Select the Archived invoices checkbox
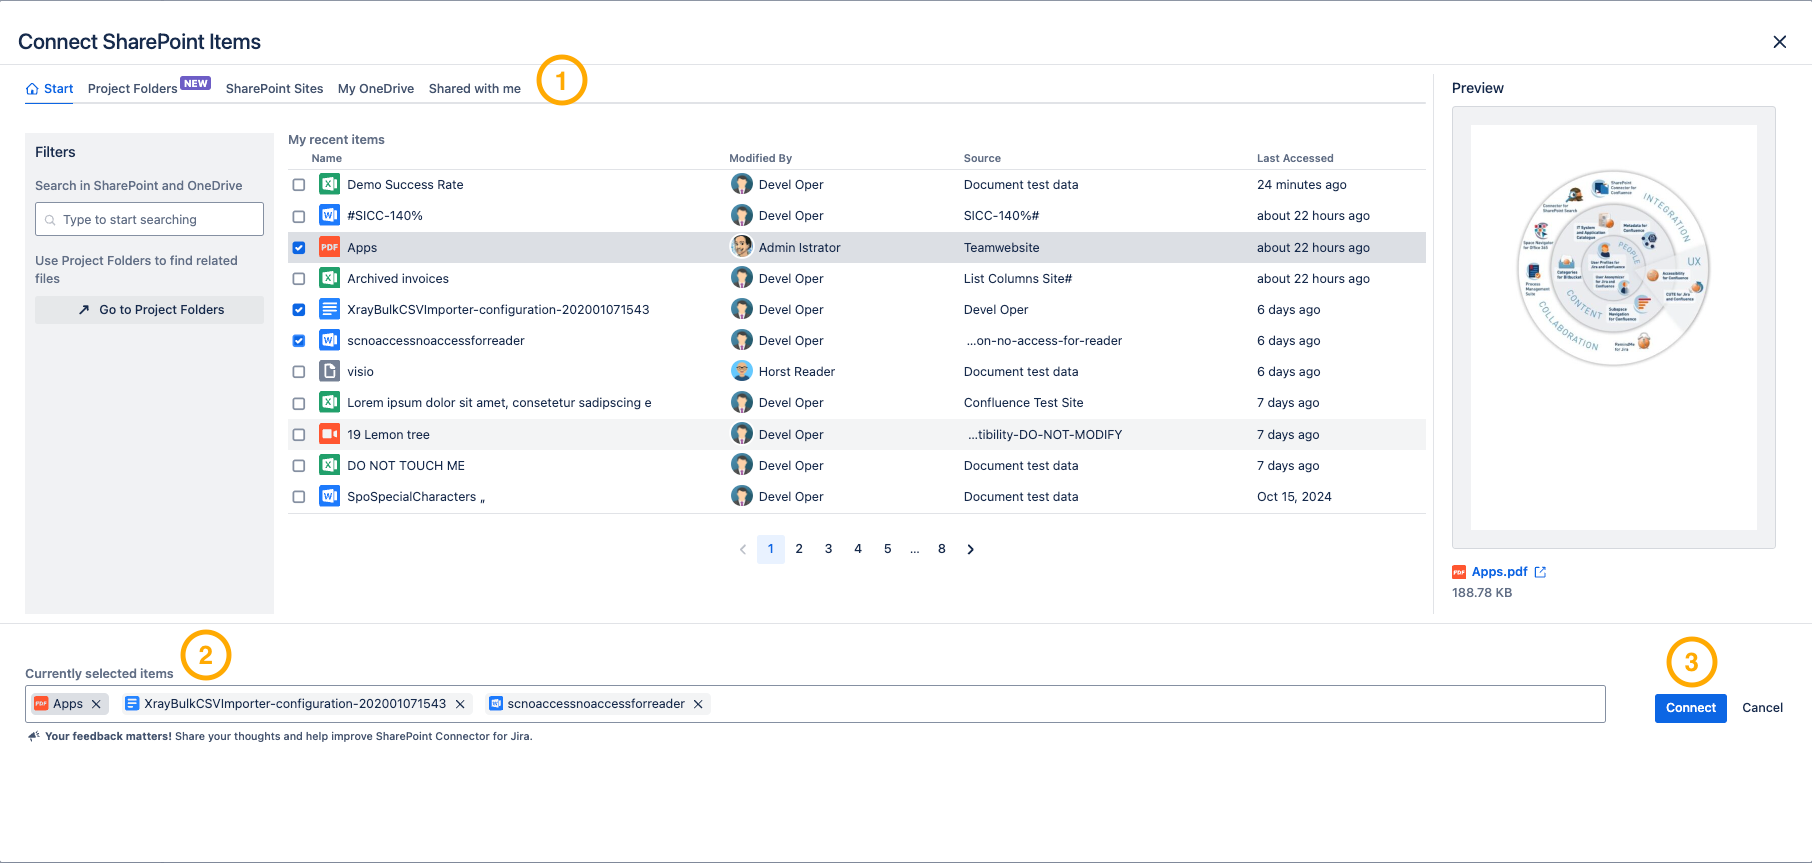1812x863 pixels. (299, 279)
